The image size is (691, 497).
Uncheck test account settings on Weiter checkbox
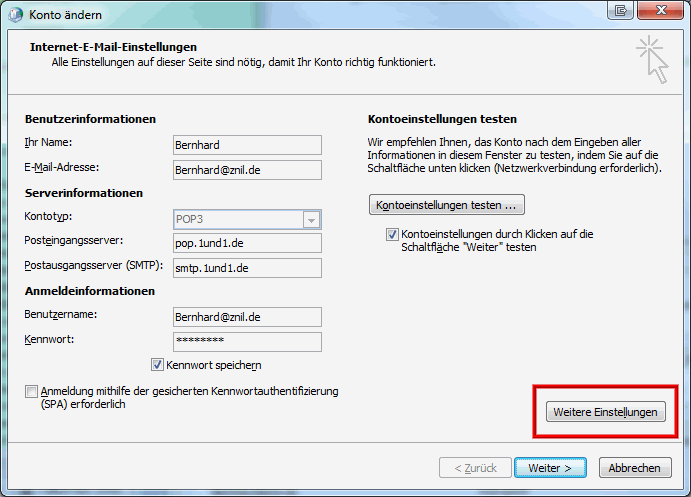[393, 234]
